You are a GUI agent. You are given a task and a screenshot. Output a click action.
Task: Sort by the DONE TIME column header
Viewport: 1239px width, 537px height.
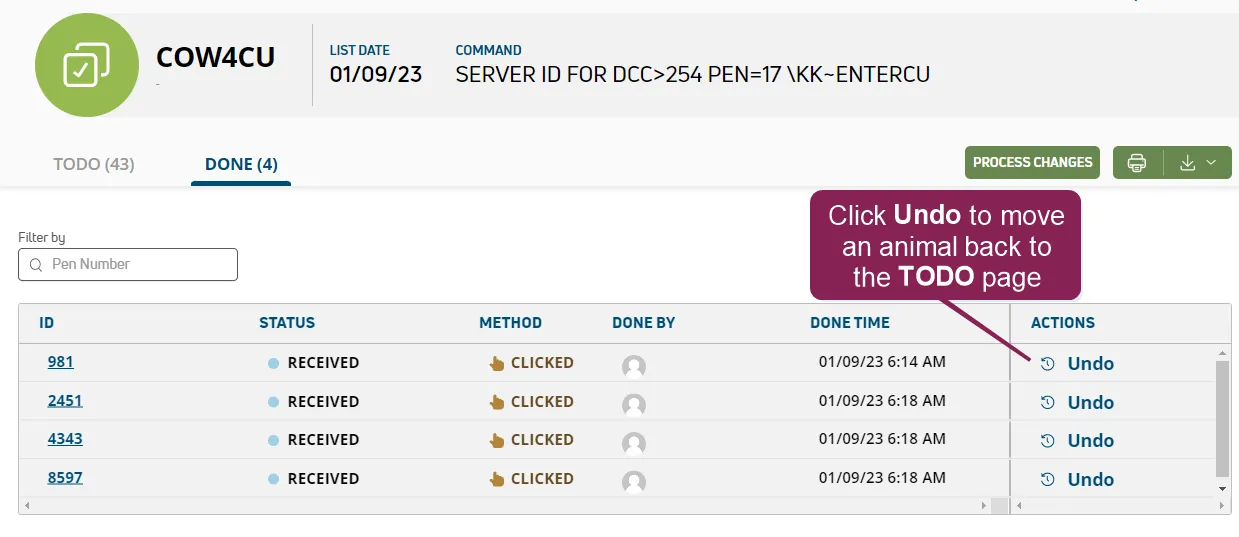850,323
